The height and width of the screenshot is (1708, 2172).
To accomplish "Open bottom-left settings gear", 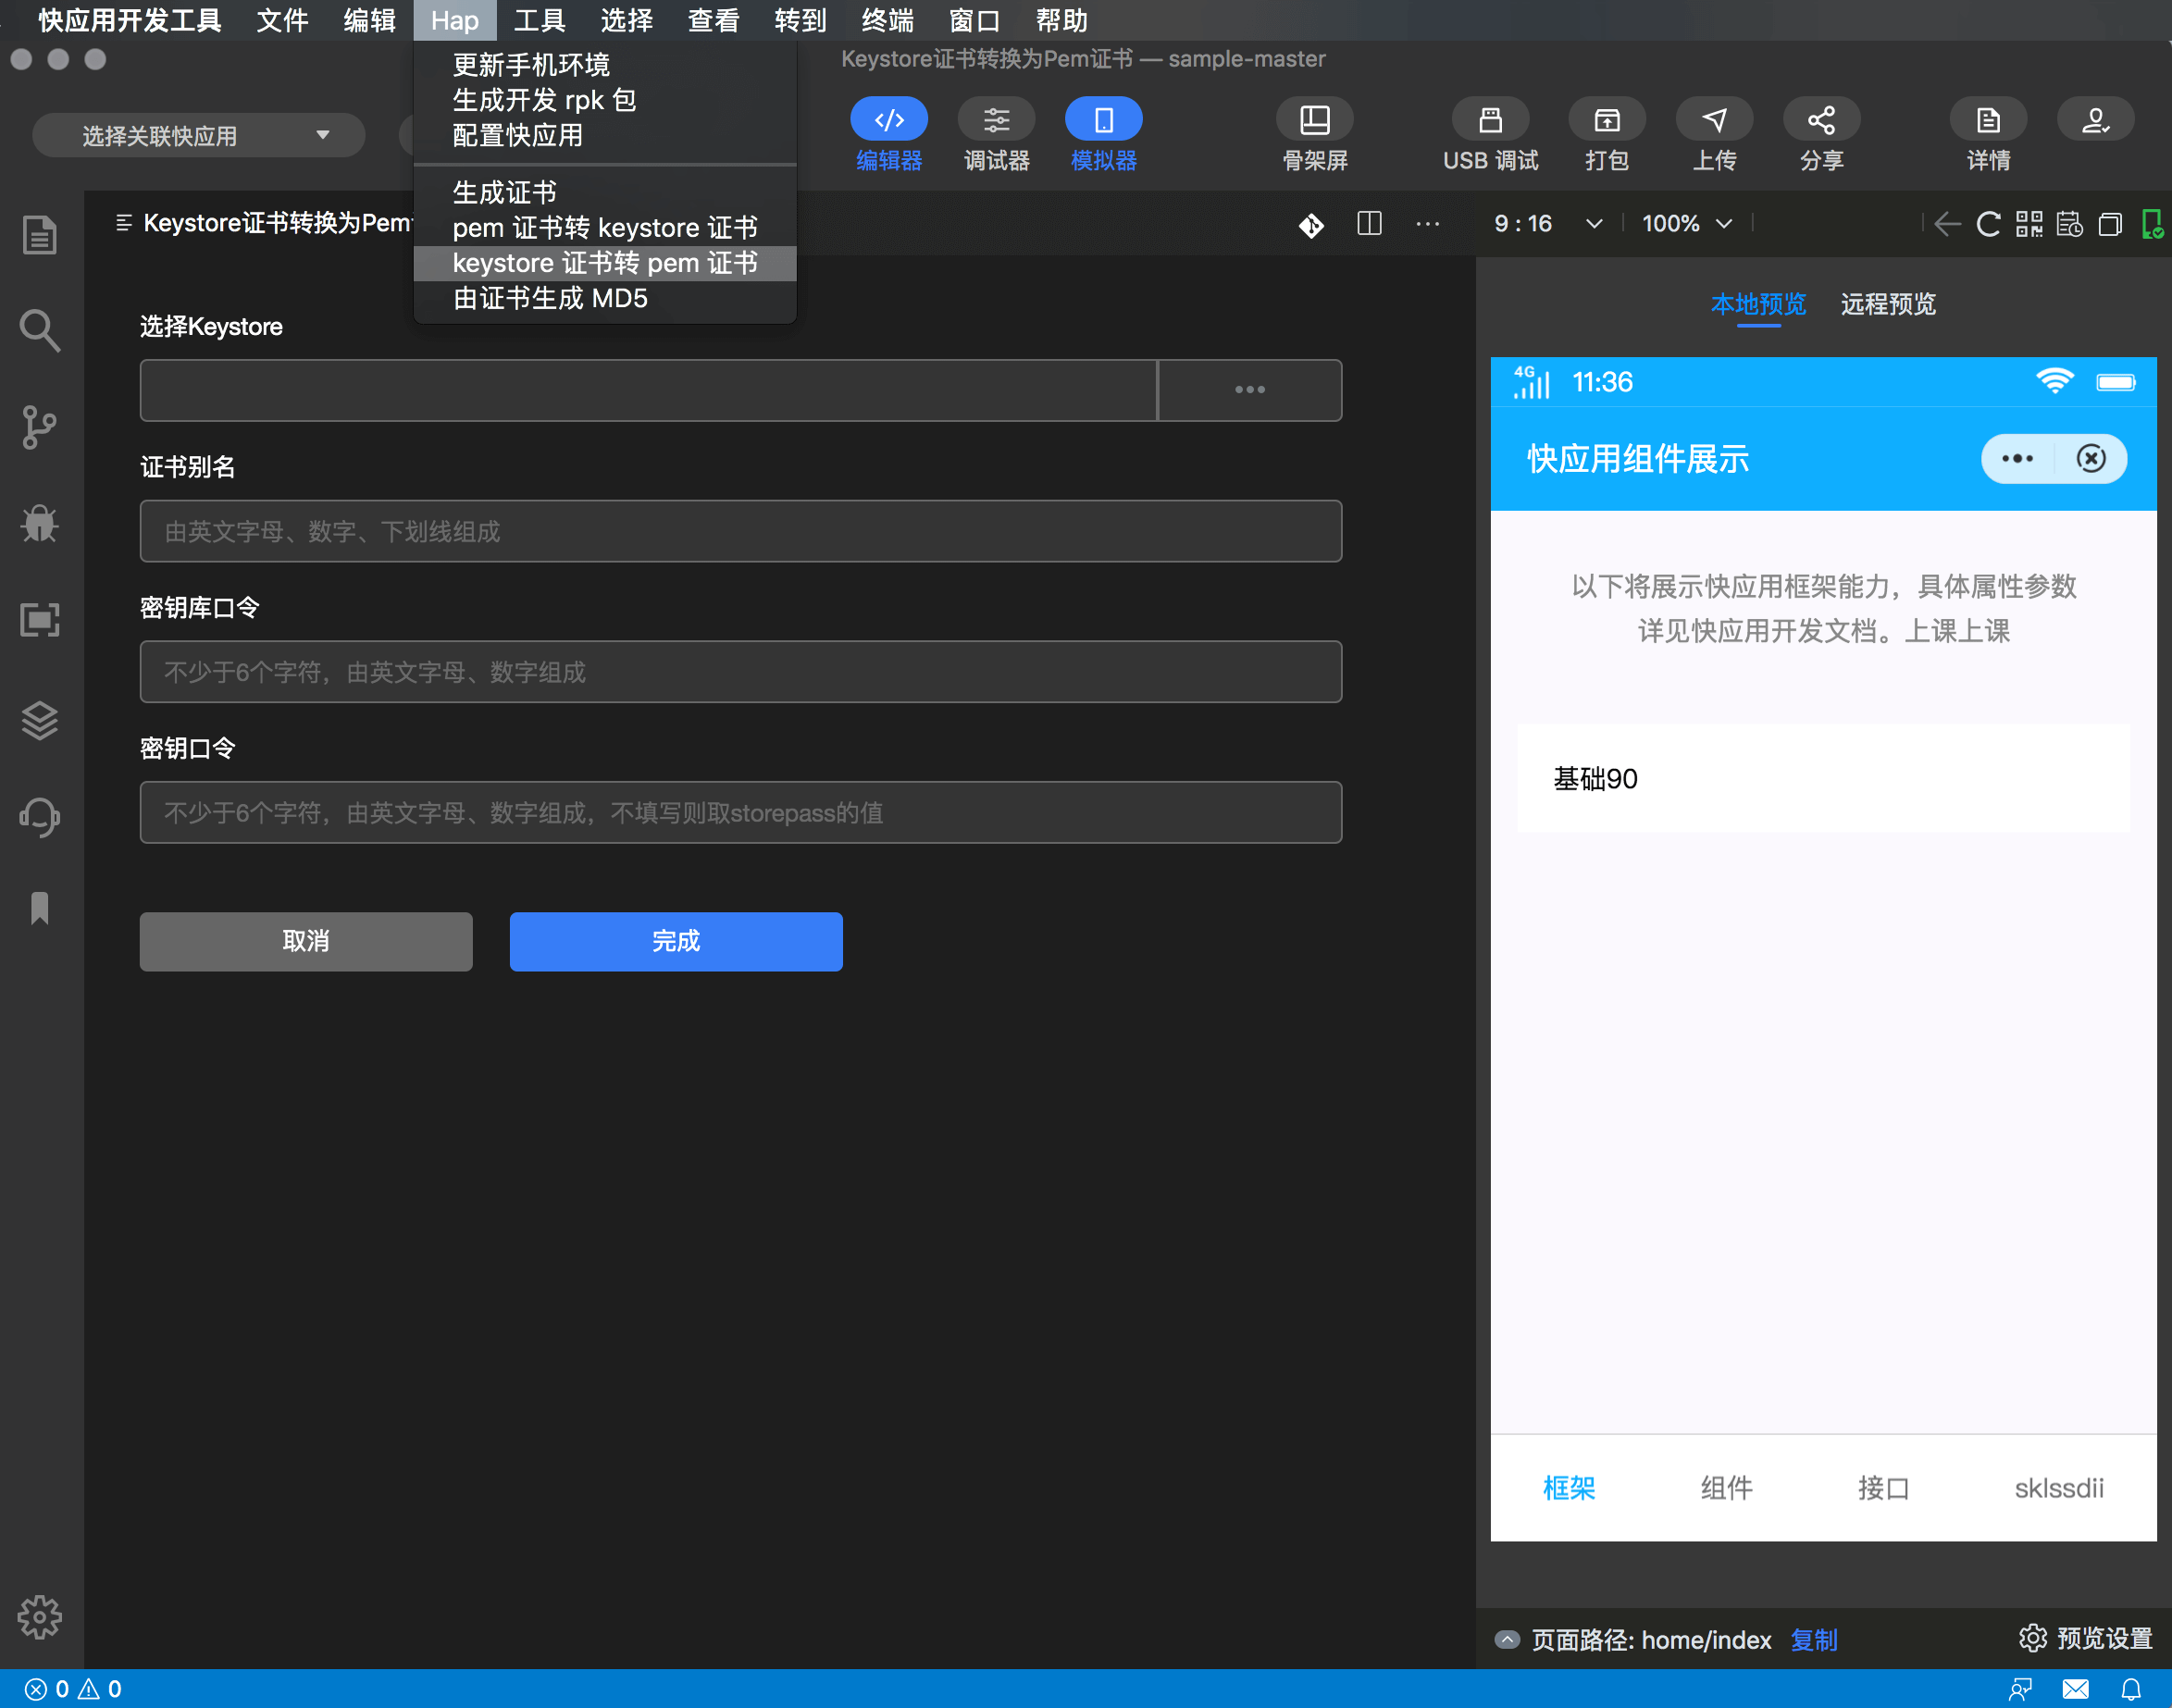I will (x=40, y=1617).
